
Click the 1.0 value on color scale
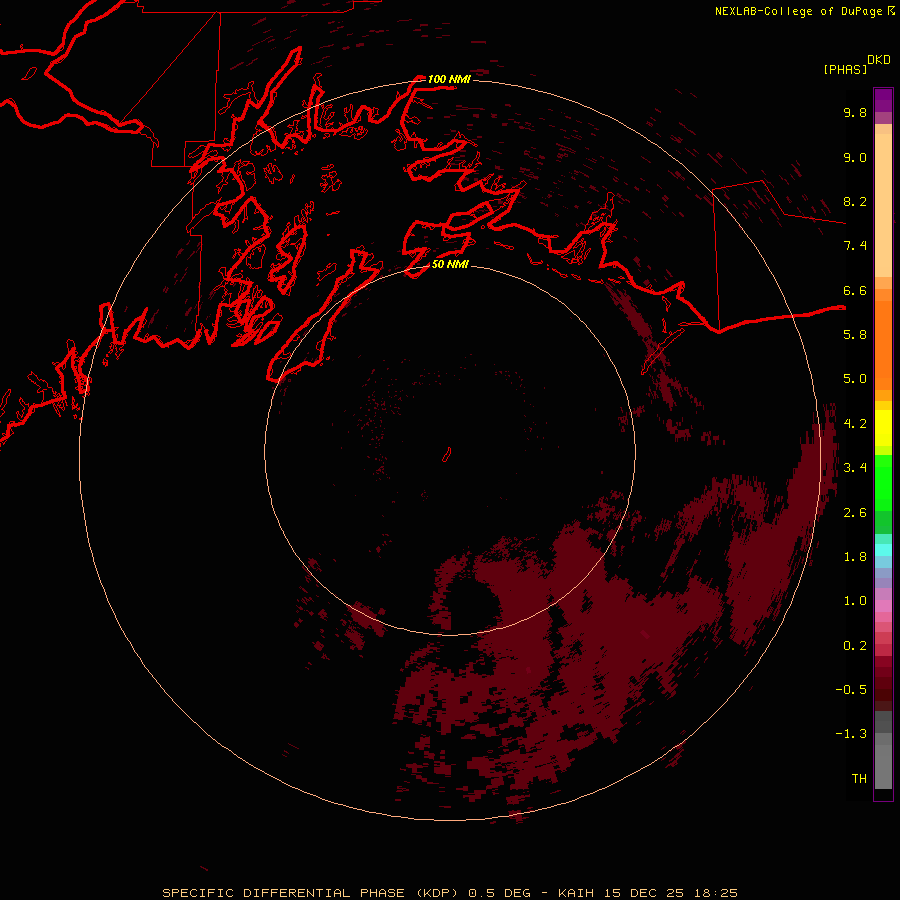[855, 601]
